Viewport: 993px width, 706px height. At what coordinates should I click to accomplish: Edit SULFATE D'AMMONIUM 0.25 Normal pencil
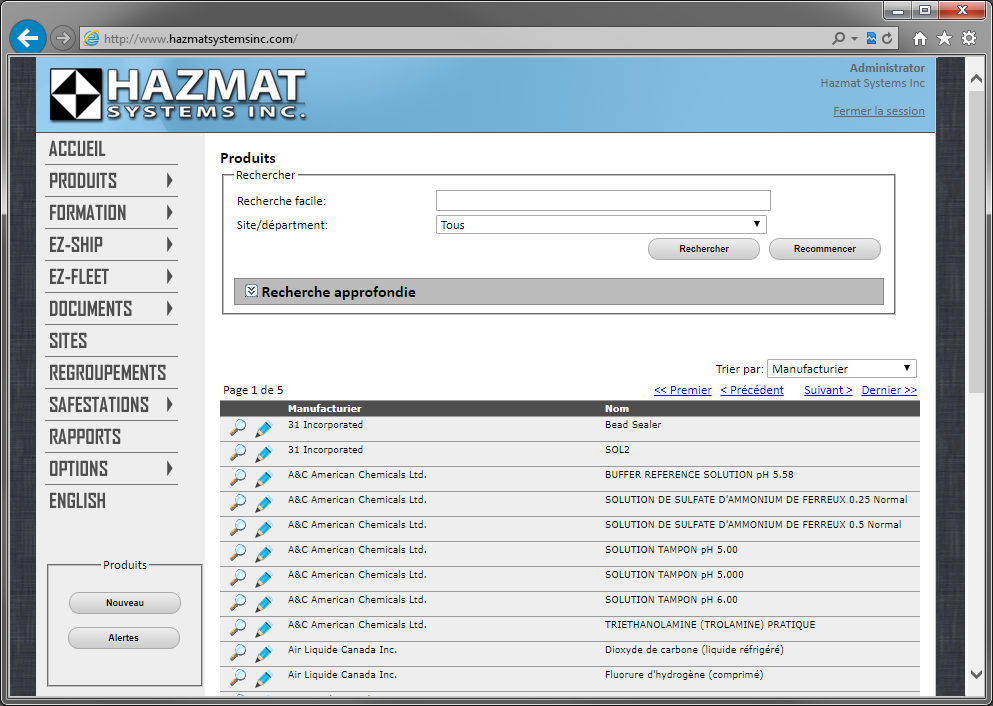click(263, 504)
